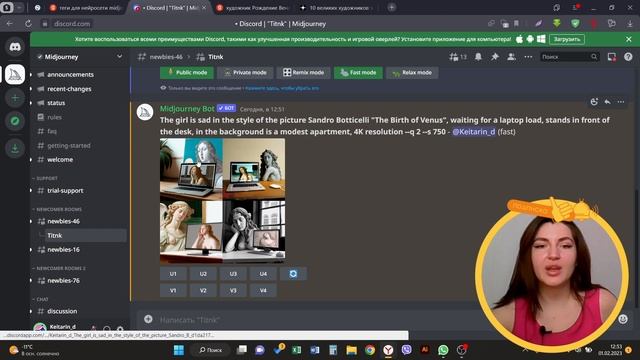Select the Midjourney server sailboat icon

(x=15, y=74)
